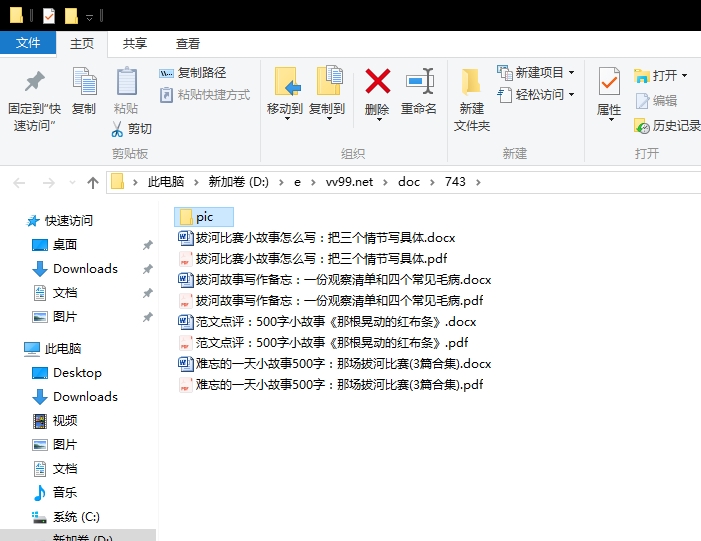The image size is (701, 541).
Task: Click the Cut scissors button
Action: pos(132,129)
